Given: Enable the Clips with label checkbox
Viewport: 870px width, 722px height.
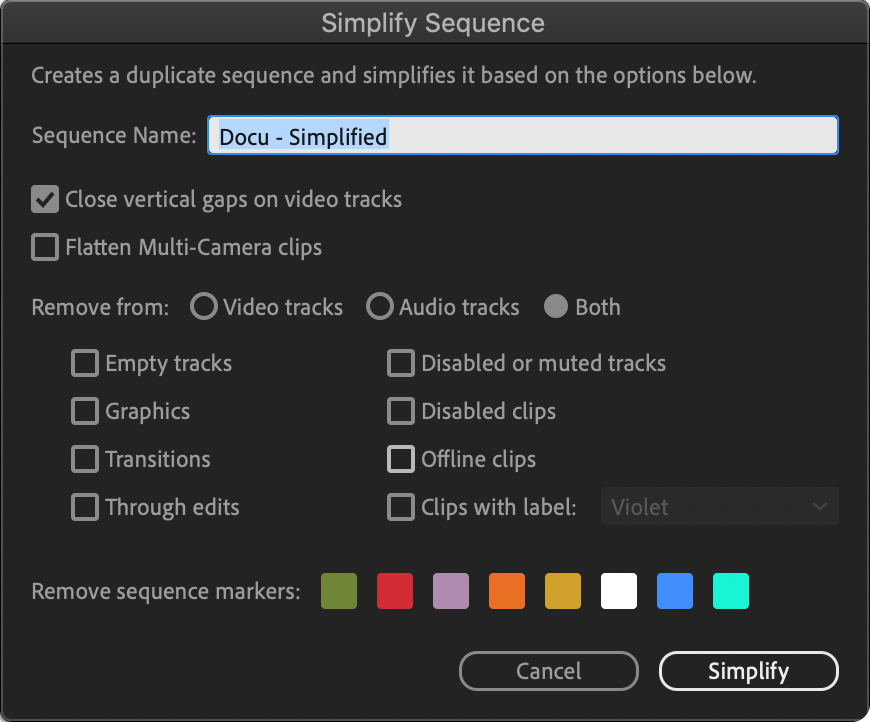Looking at the screenshot, I should (x=401, y=507).
